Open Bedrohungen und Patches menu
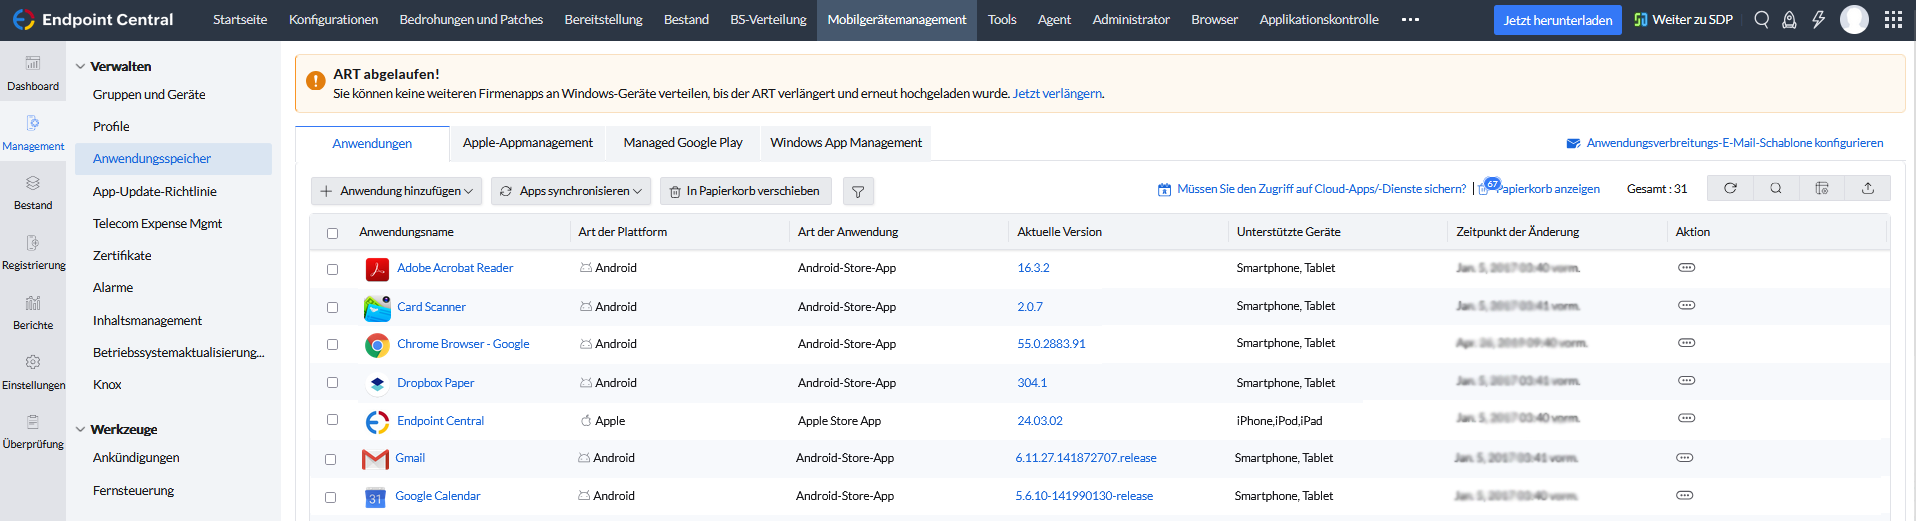1916x521 pixels. pyautogui.click(x=471, y=20)
